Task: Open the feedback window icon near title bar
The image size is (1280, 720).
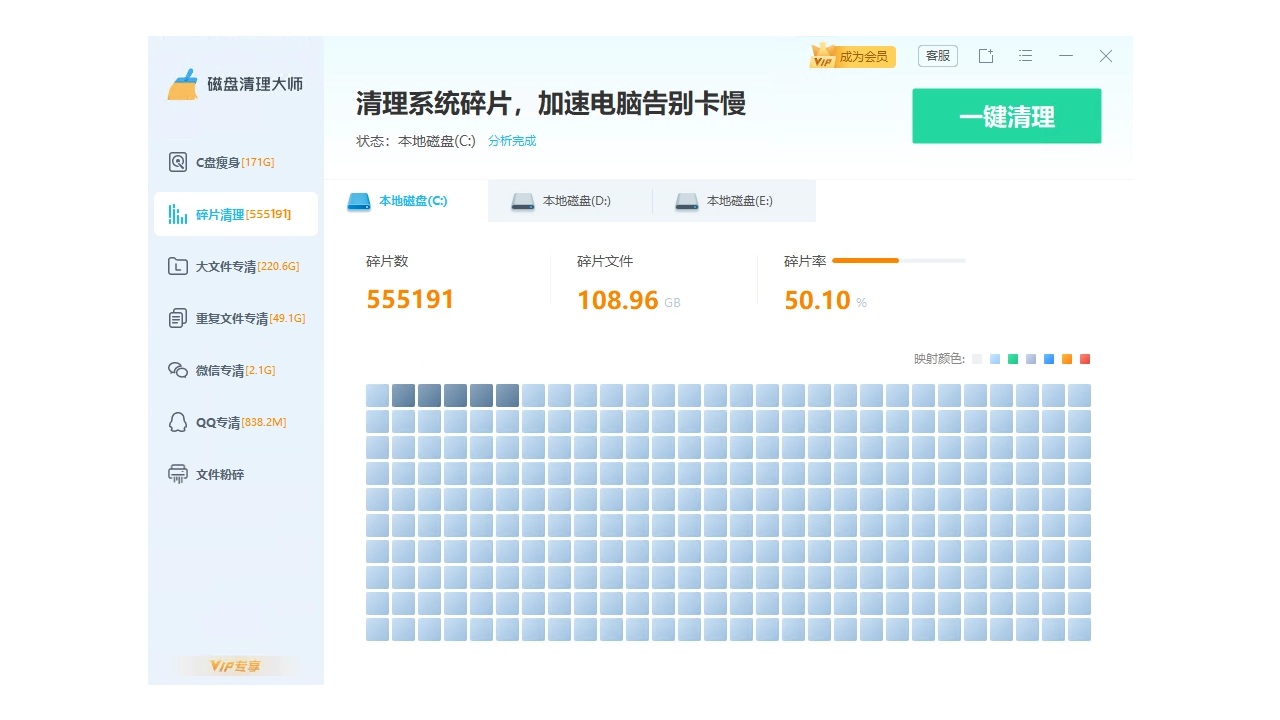Action: (986, 55)
